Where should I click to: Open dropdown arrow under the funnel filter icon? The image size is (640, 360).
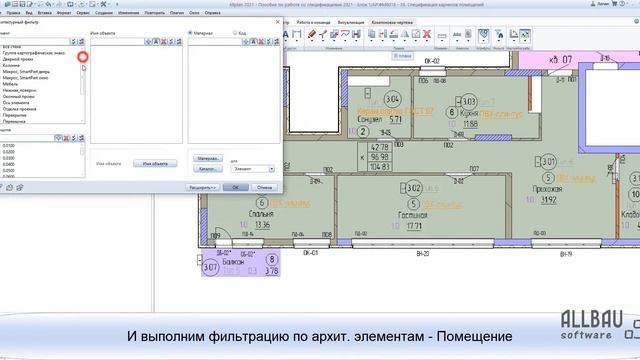click(x=499, y=42)
